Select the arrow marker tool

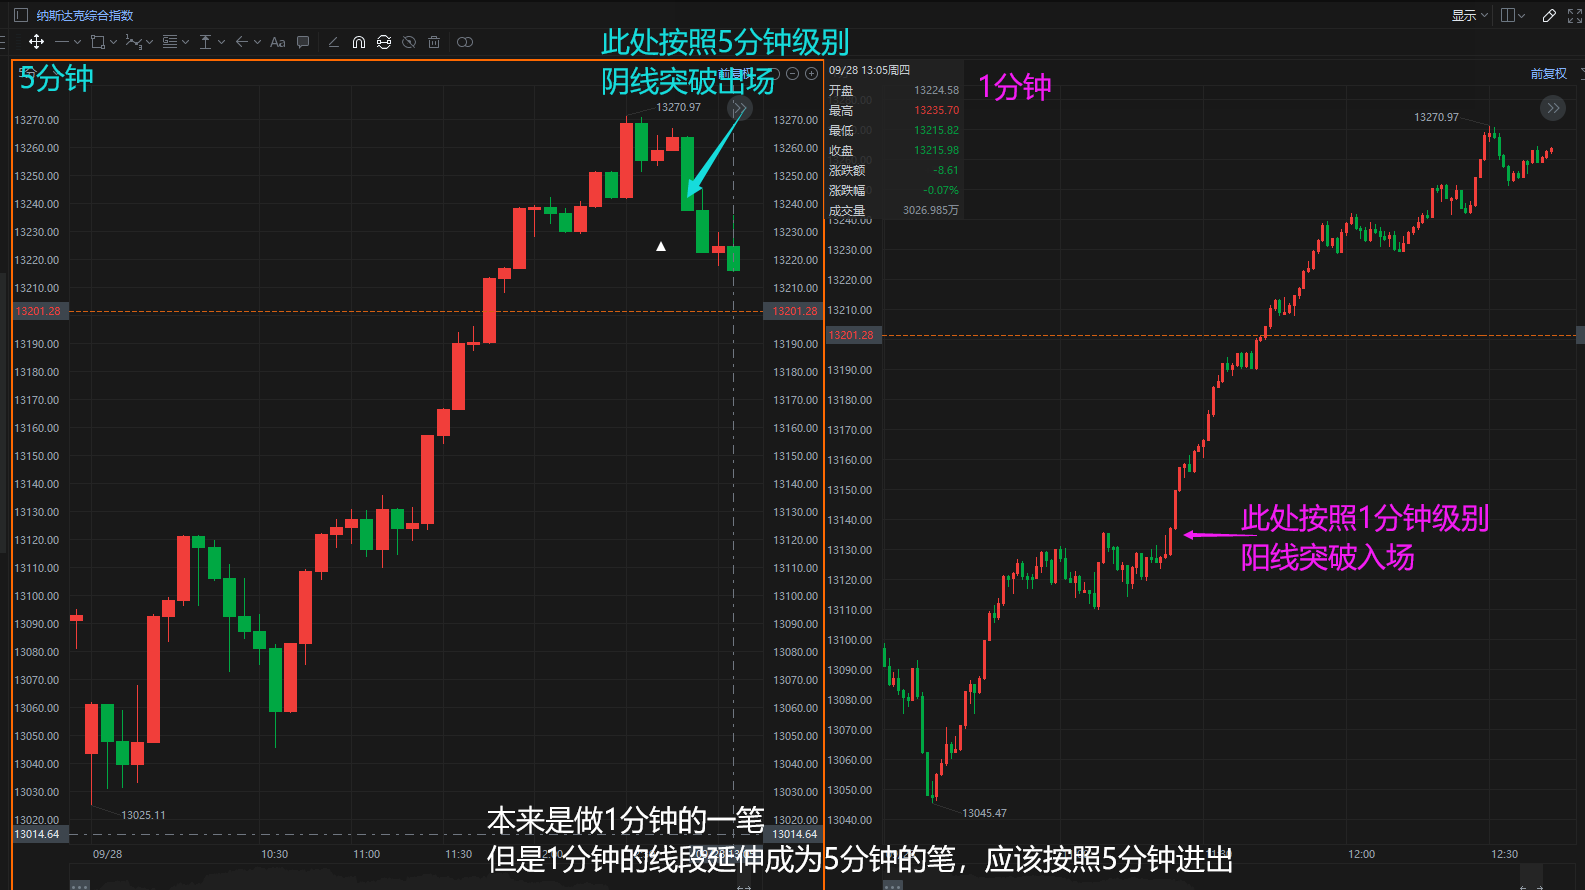point(241,42)
